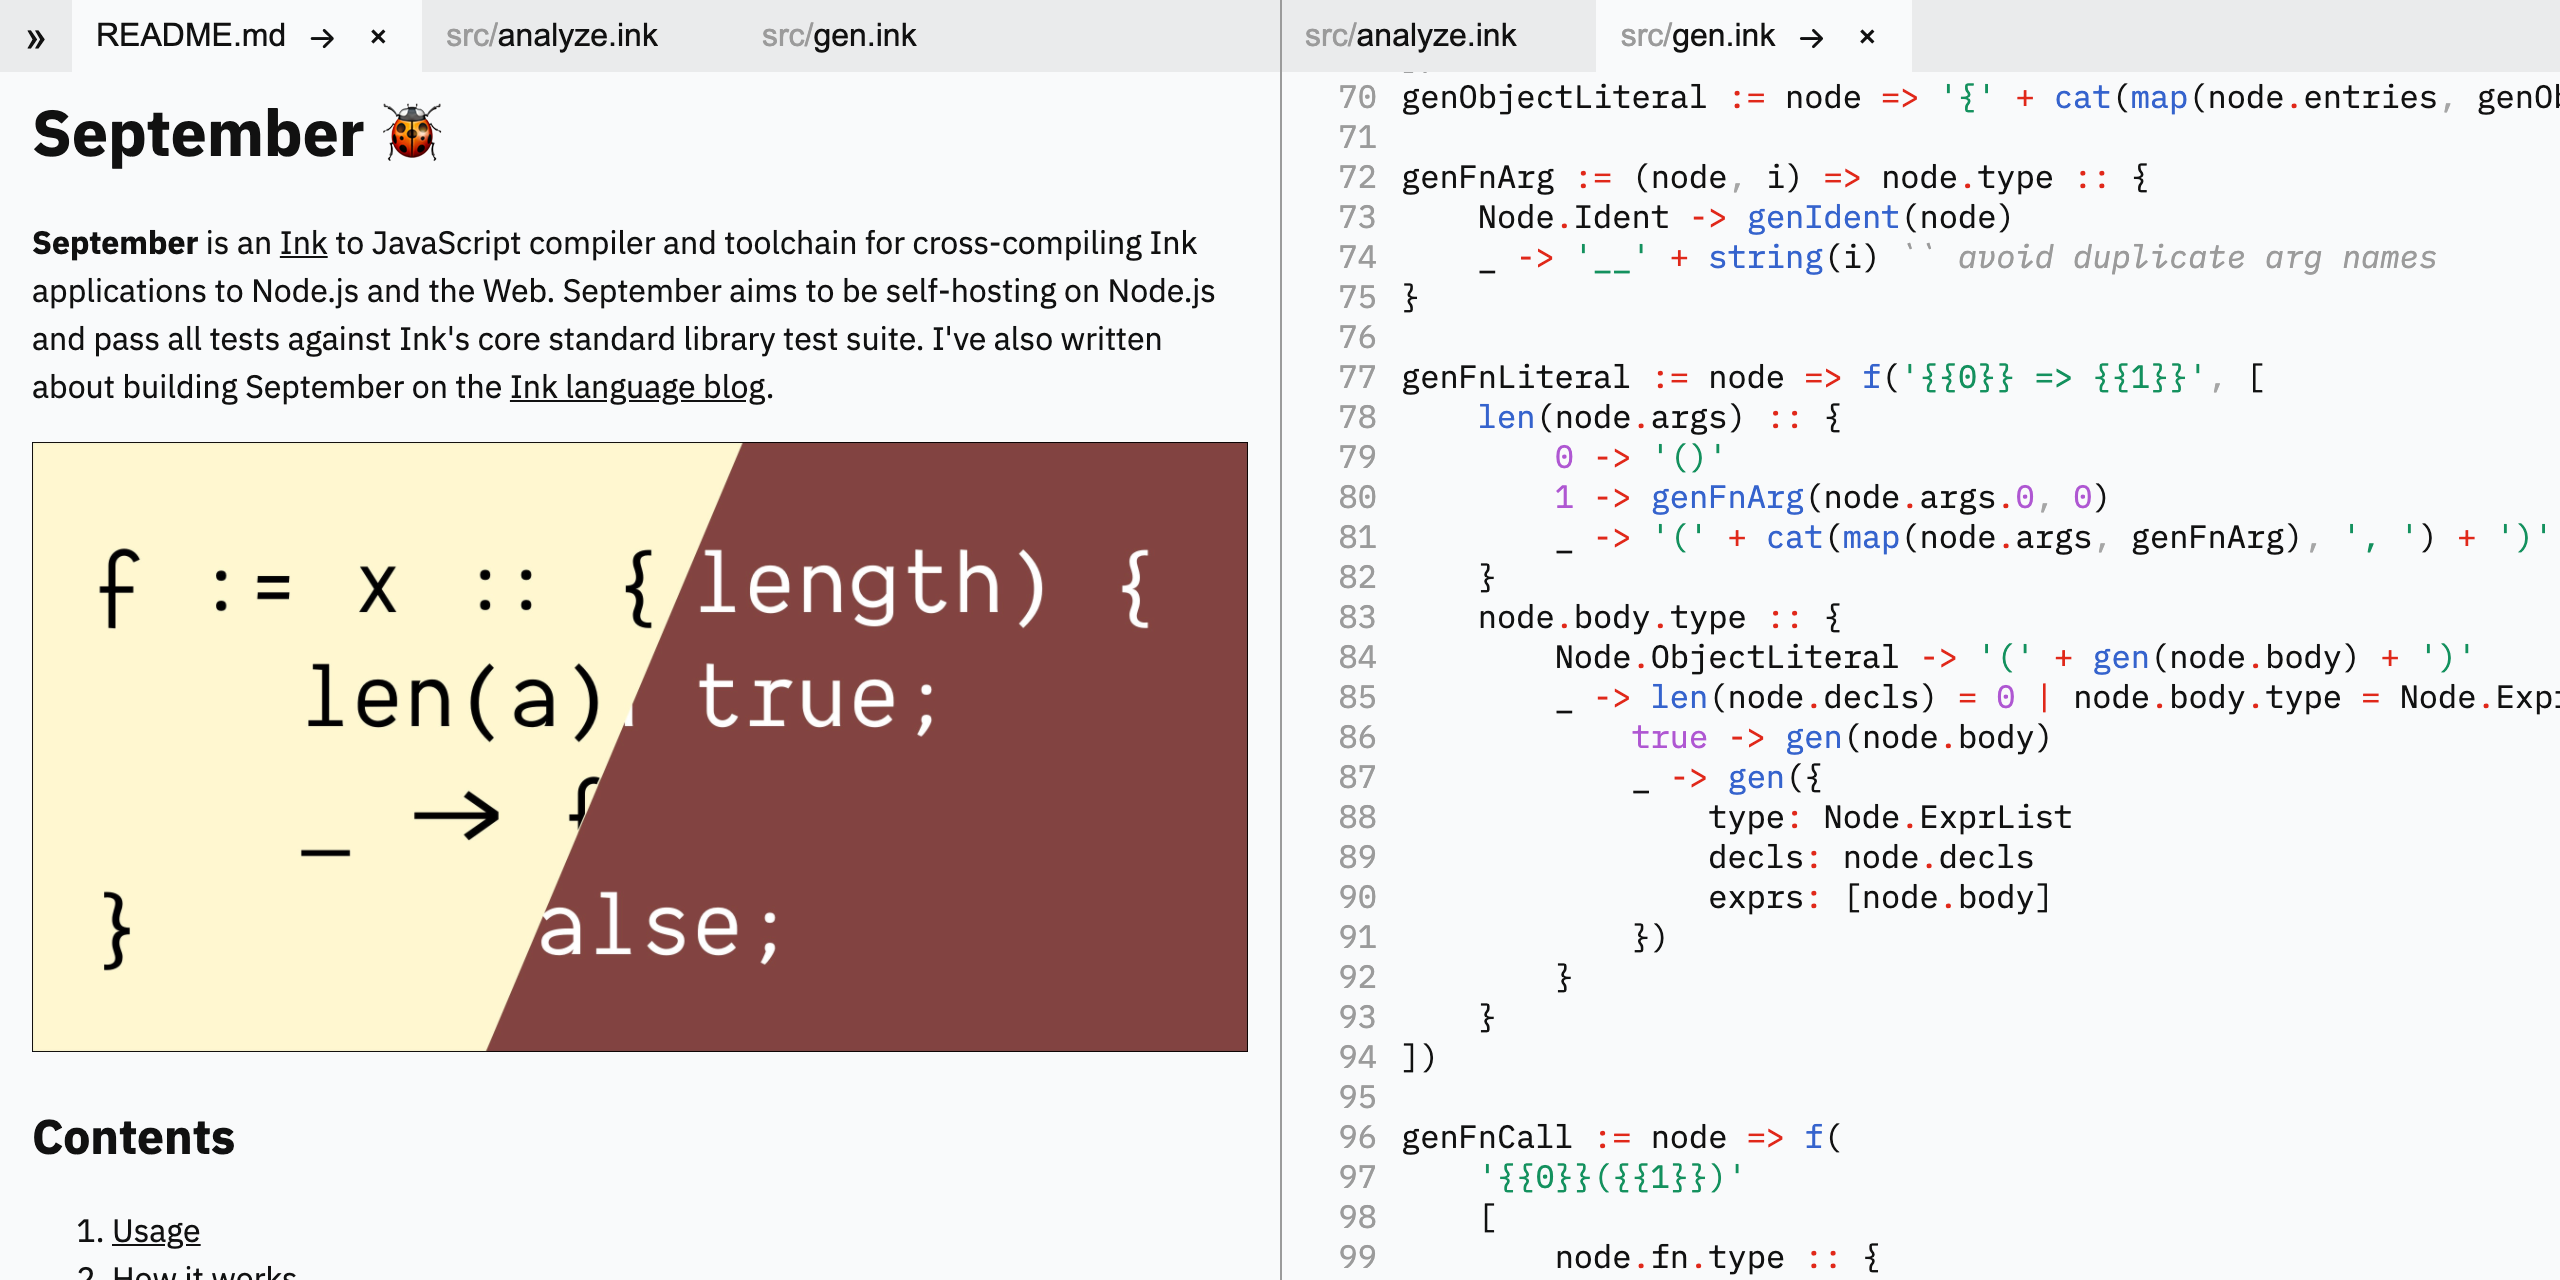This screenshot has width=2560, height=1280.
Task: Click line number 96 in gutter
Action: [1357, 1138]
